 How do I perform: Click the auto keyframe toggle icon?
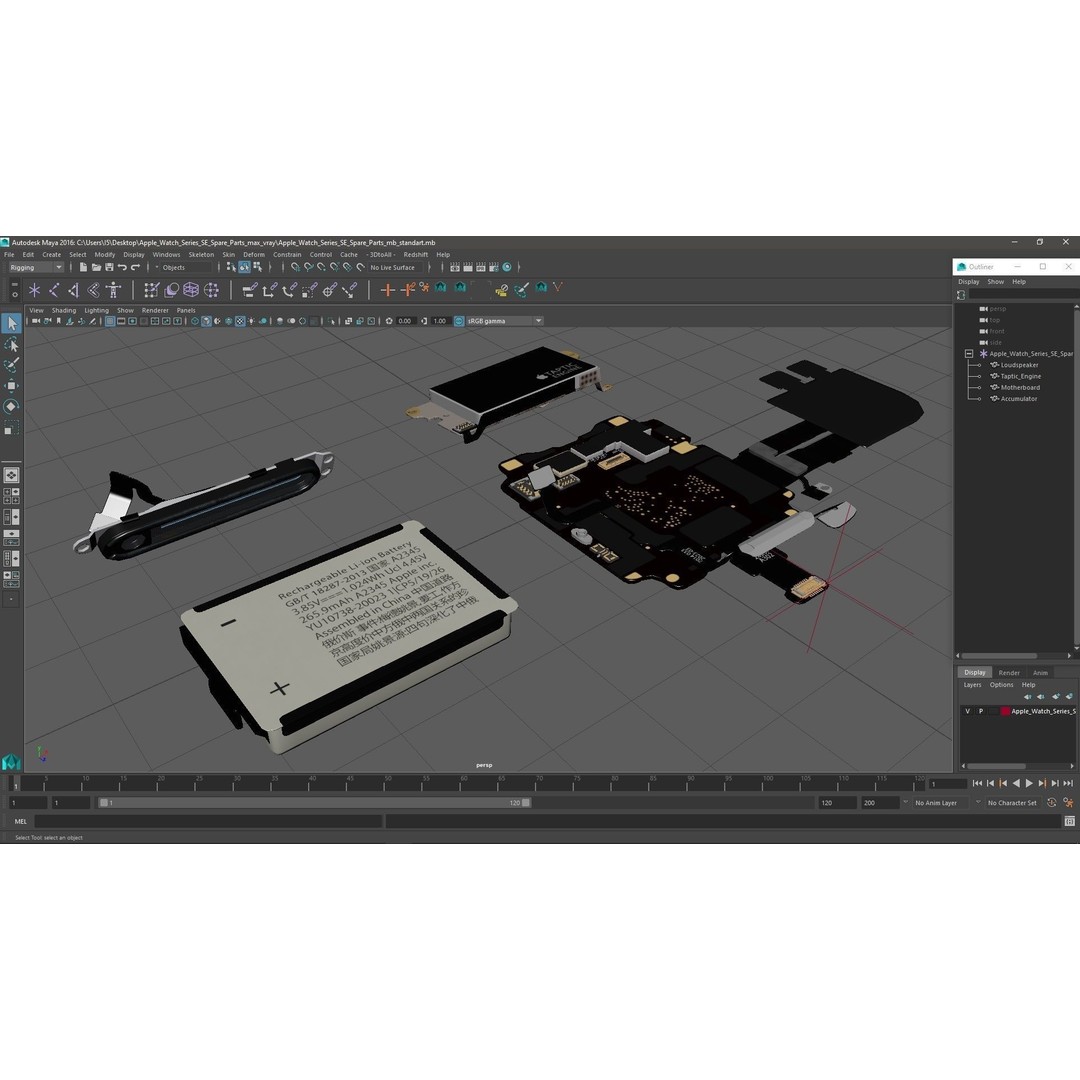pyautogui.click(x=1052, y=802)
